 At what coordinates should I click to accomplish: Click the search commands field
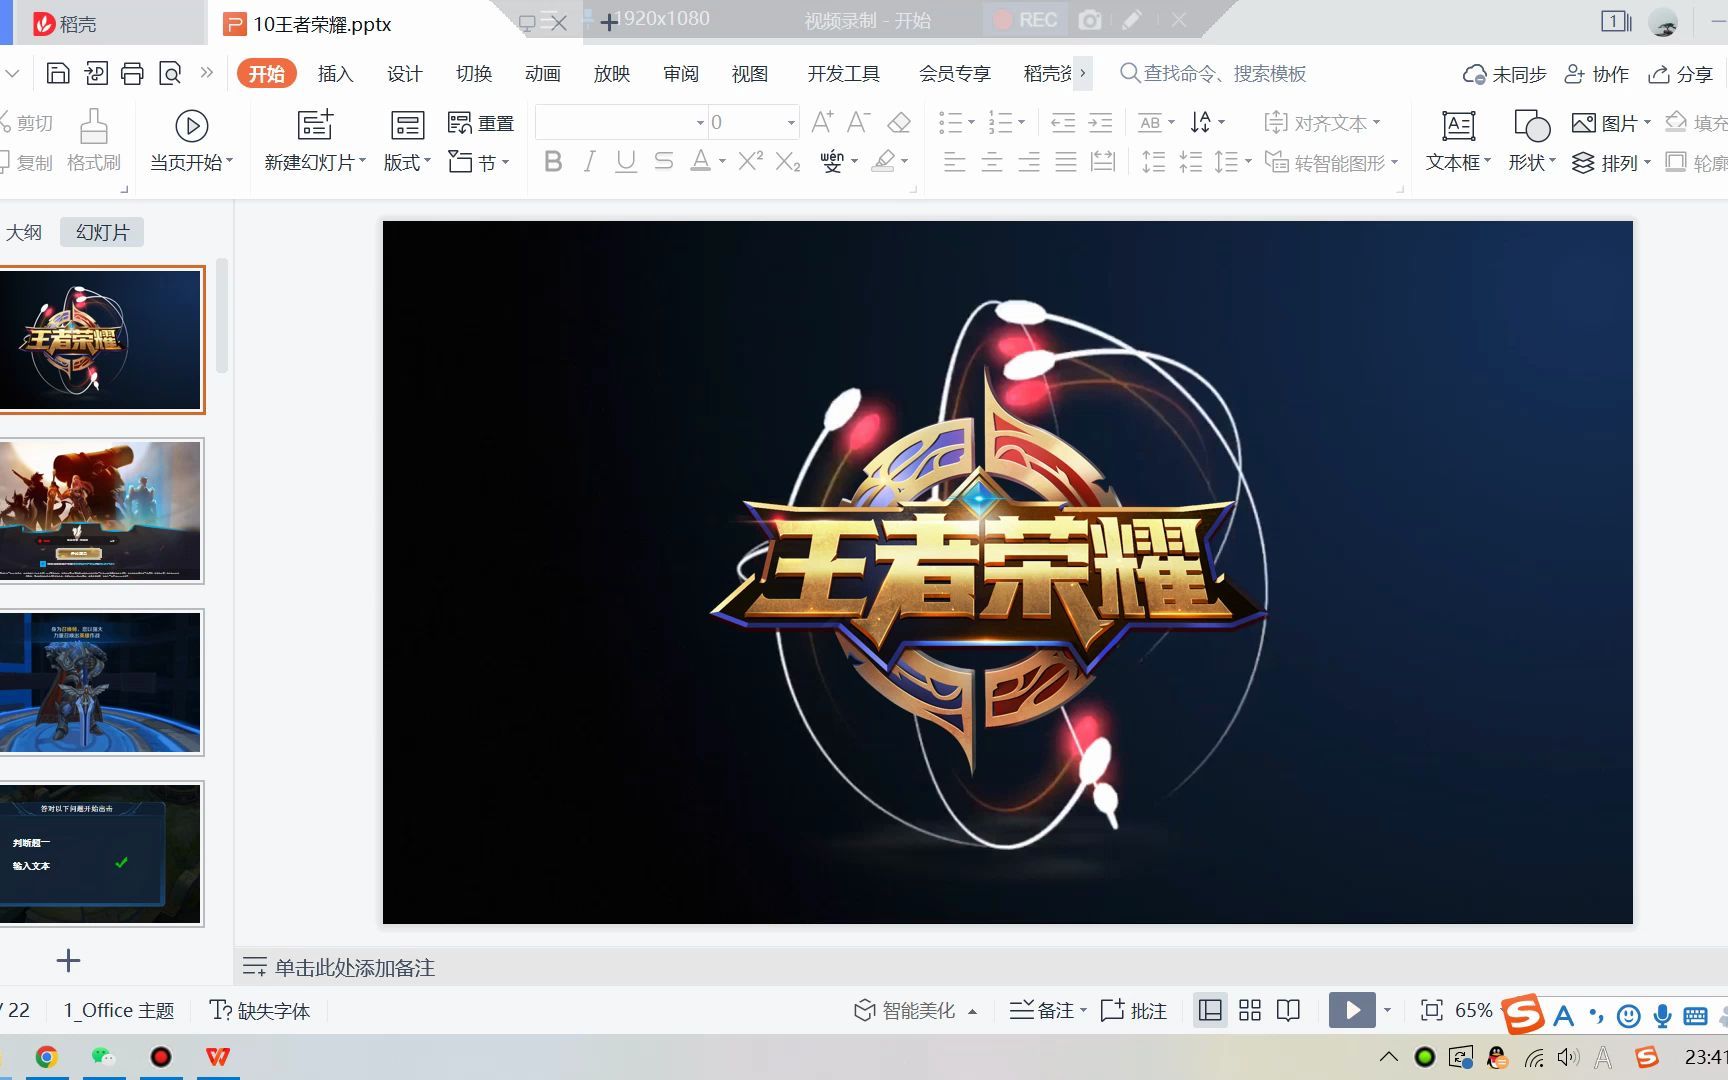1213,73
